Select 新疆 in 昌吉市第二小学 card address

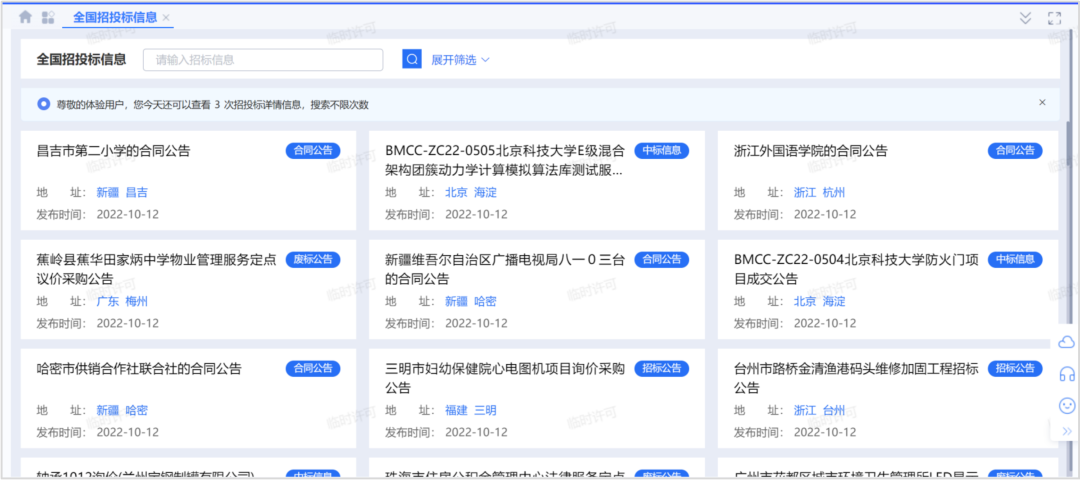[x=108, y=192]
